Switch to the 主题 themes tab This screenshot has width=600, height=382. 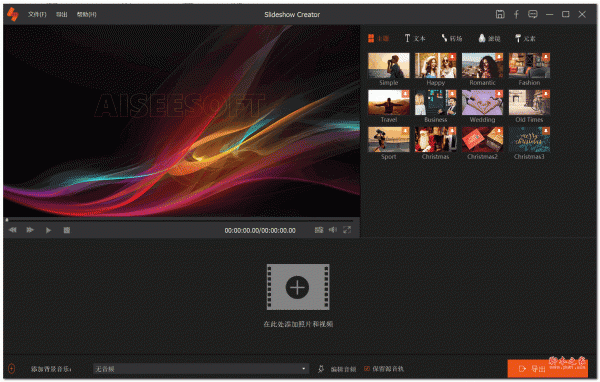(378, 38)
